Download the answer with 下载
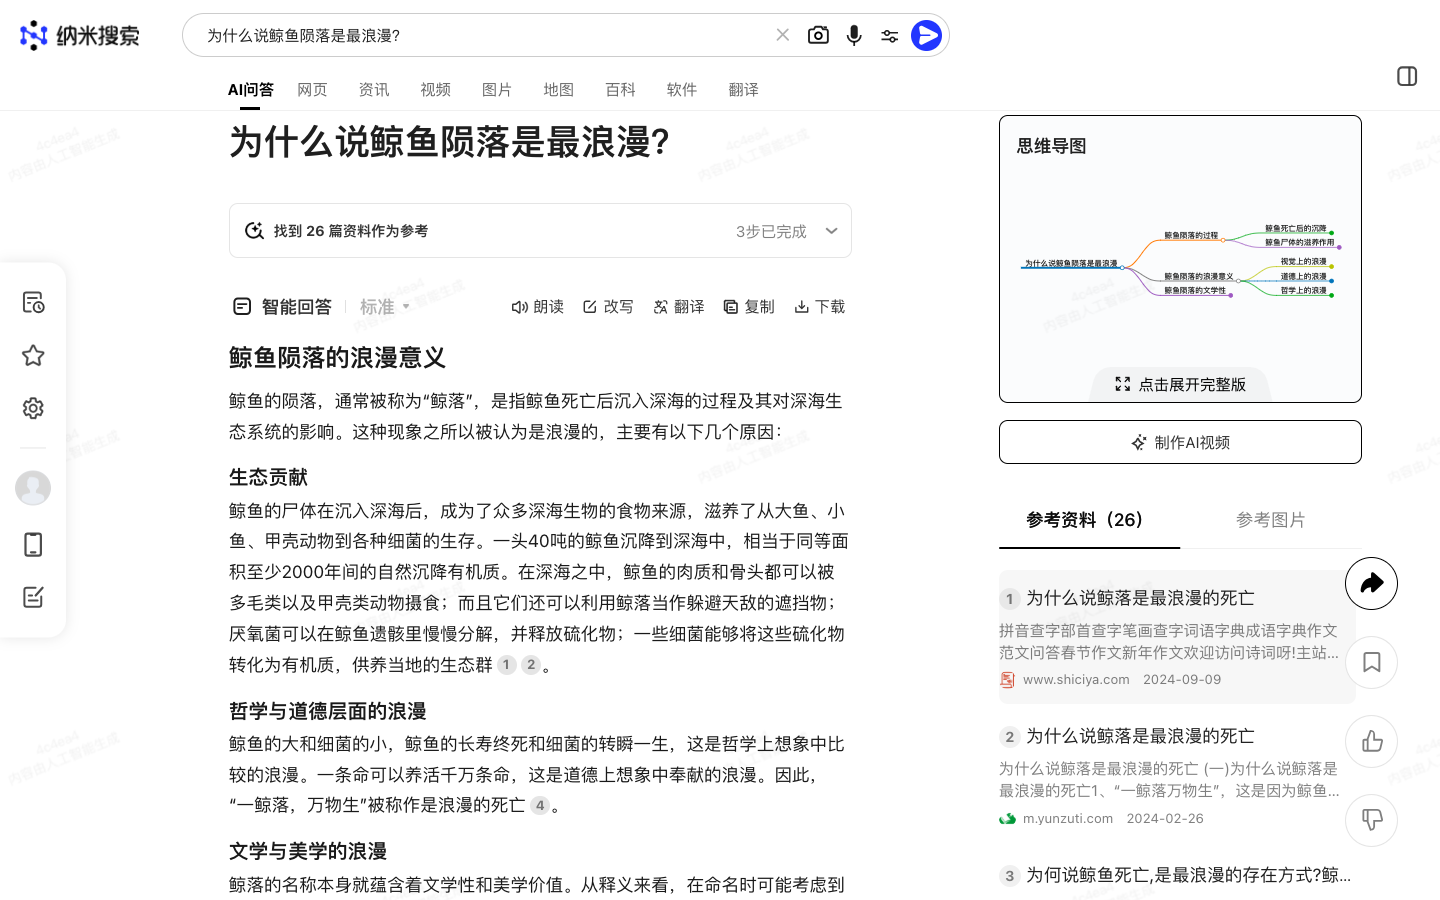 (820, 307)
